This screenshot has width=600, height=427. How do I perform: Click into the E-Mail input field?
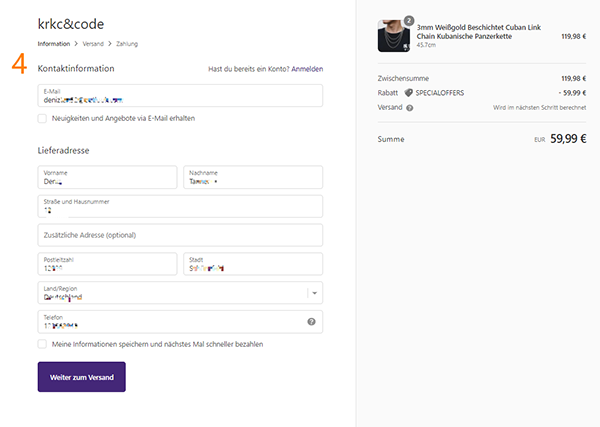(x=180, y=96)
